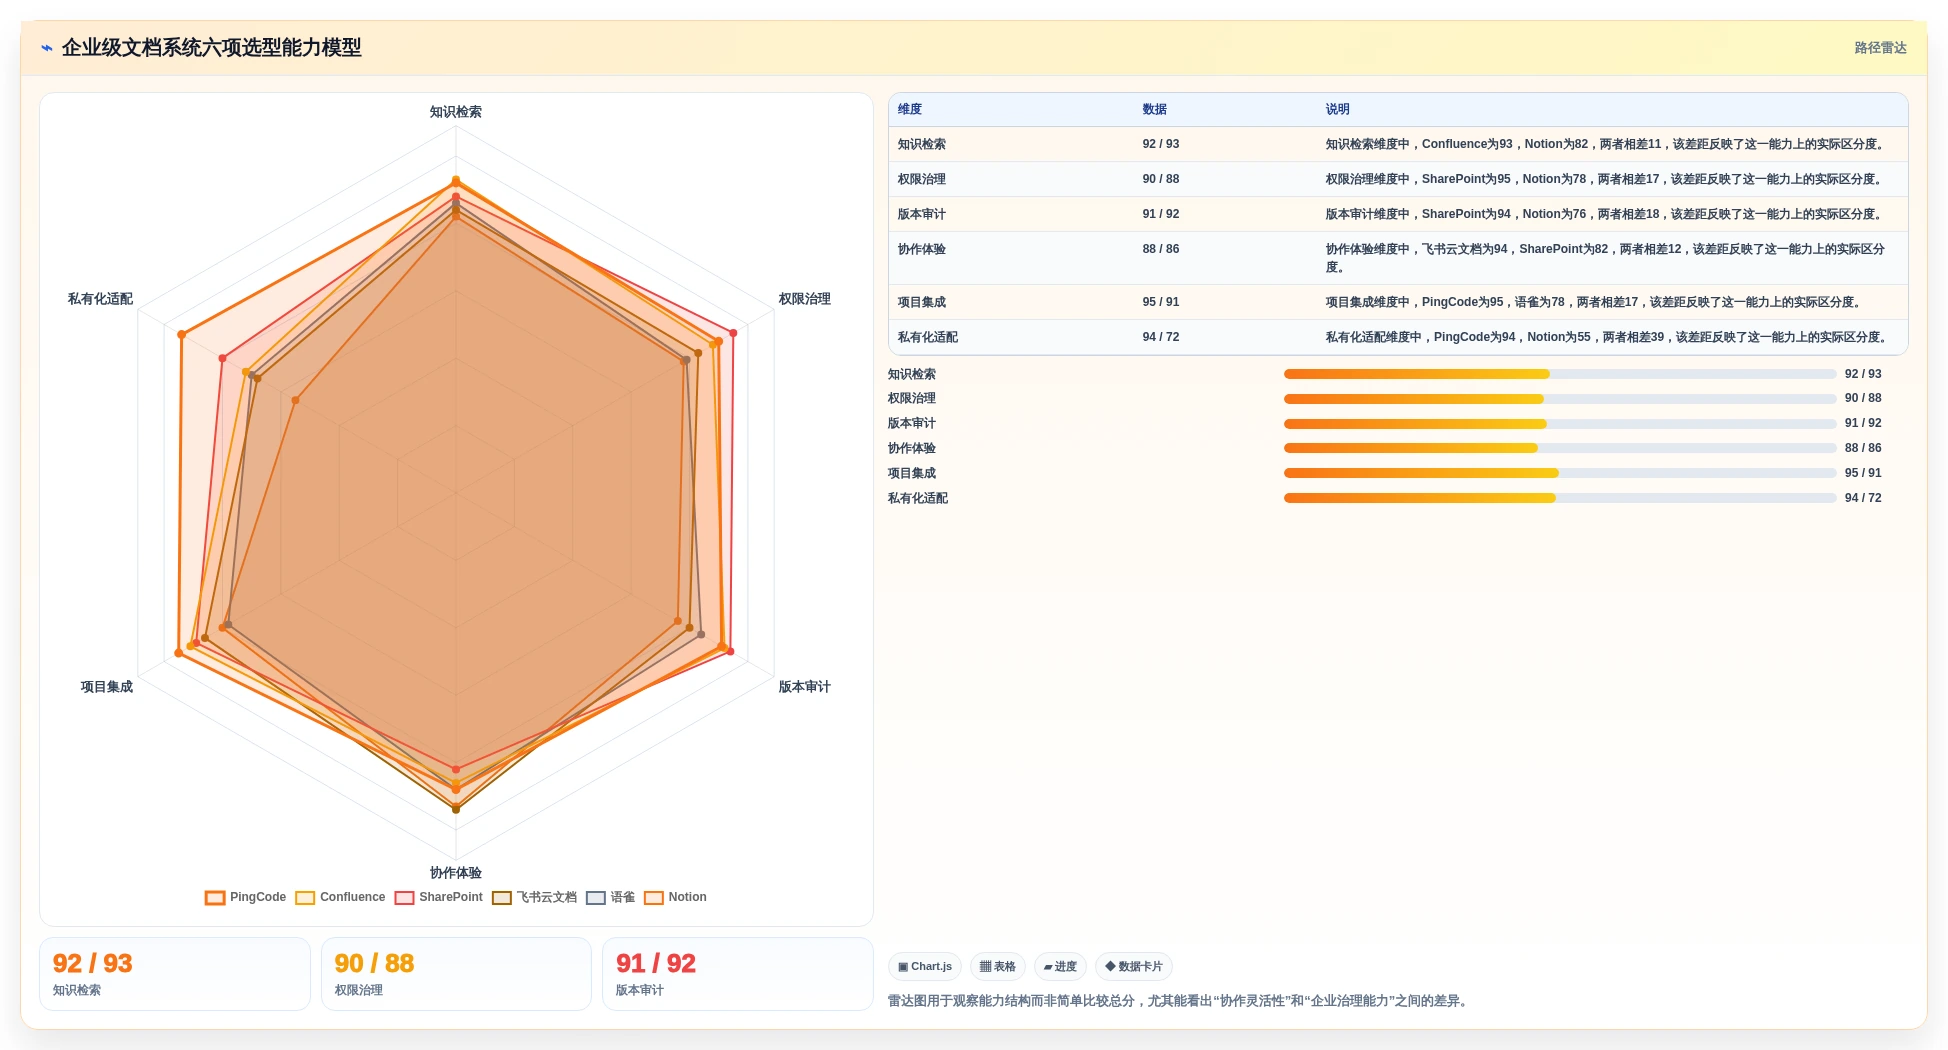Click the 说明 column header
Viewport: 1948px width, 1050px height.
point(1338,109)
